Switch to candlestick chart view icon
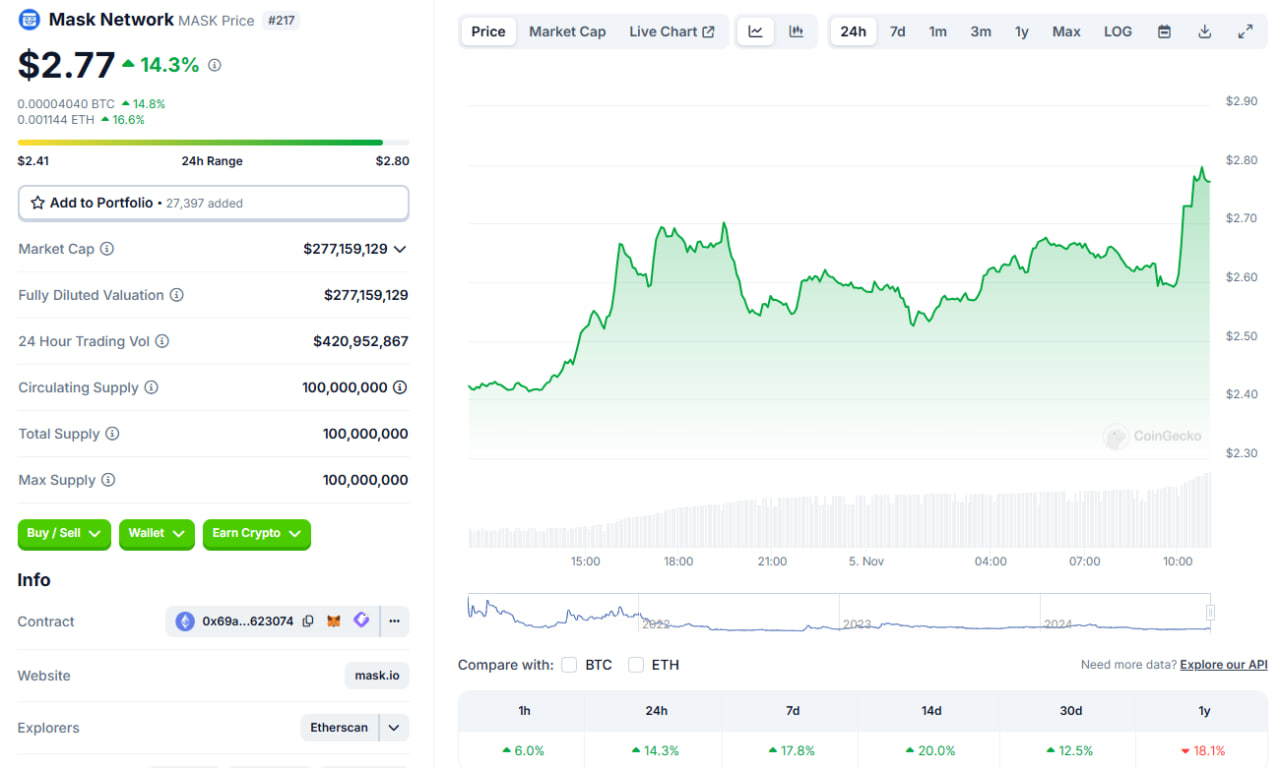Image resolution: width=1280 pixels, height=768 pixels. (x=796, y=31)
